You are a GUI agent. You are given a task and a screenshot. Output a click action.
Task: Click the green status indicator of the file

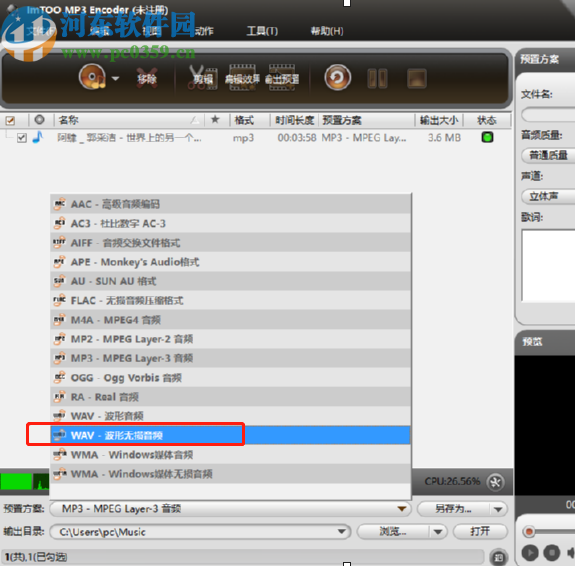[x=487, y=137]
